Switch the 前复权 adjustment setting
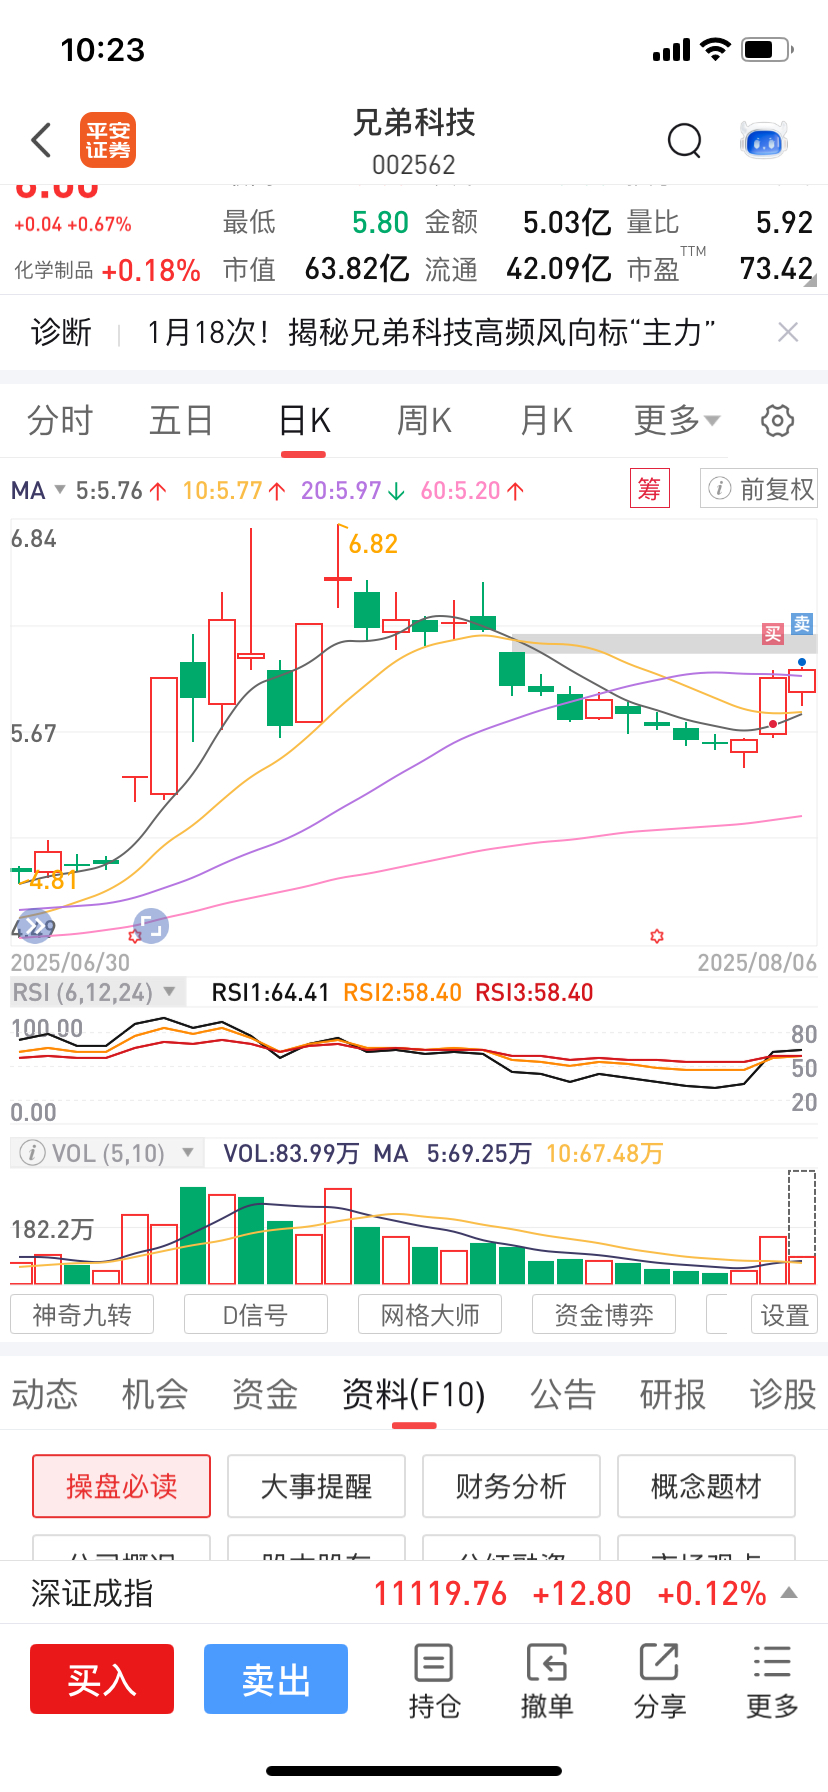This screenshot has height=1792, width=828. click(x=759, y=489)
